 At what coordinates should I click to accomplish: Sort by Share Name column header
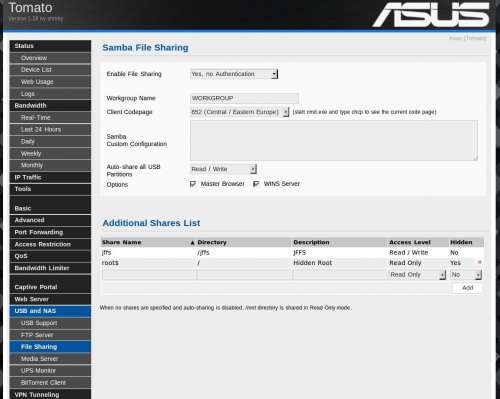tap(122, 242)
